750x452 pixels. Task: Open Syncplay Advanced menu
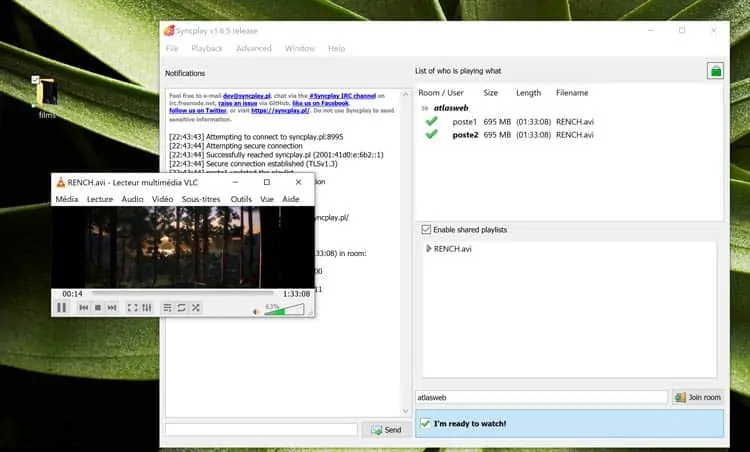tap(254, 48)
